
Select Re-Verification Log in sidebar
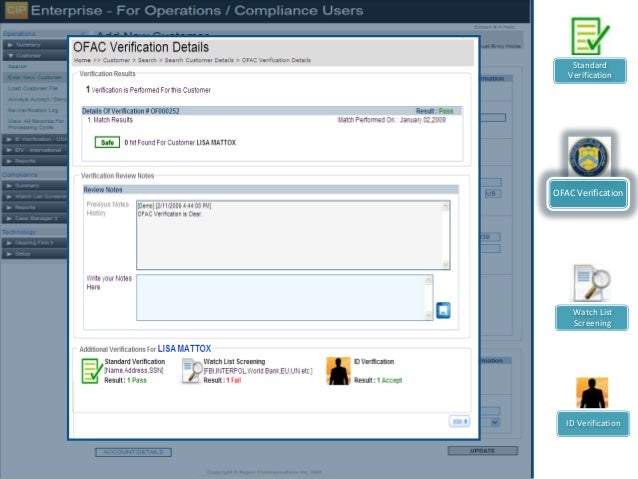33,110
